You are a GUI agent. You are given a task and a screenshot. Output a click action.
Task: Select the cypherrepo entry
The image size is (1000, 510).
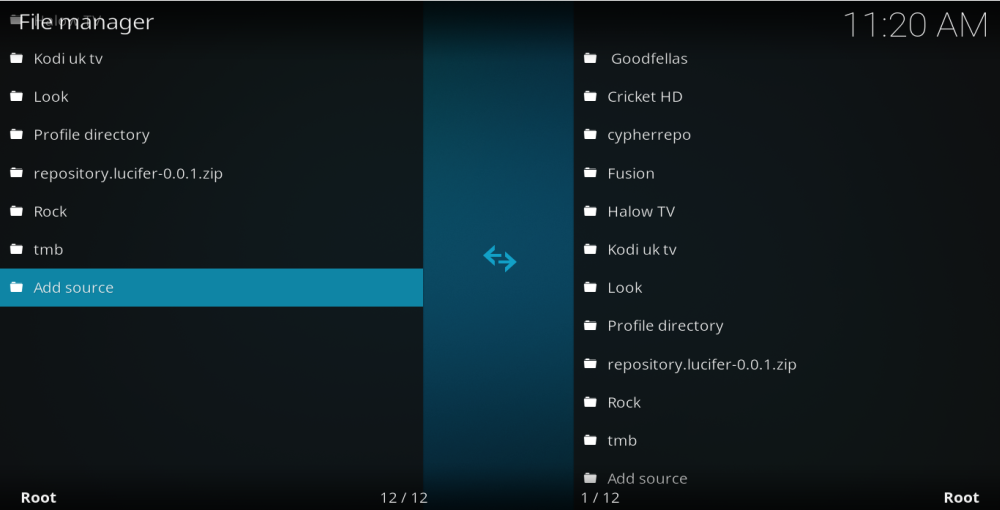click(649, 135)
